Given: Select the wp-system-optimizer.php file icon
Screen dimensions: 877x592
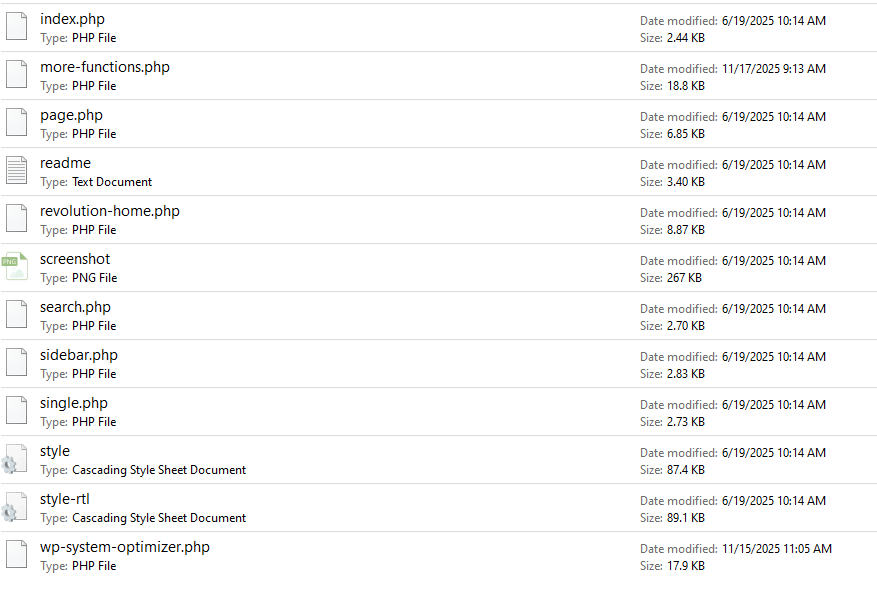Looking at the screenshot, I should 16,555.
